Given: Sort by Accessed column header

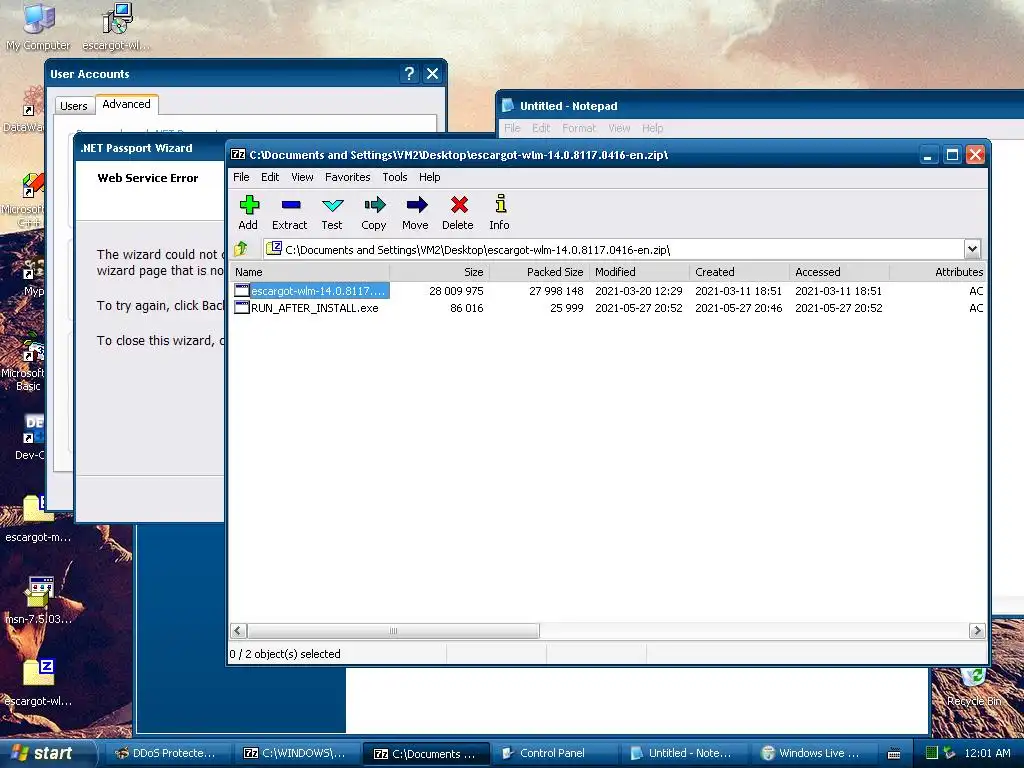Looking at the screenshot, I should click(839, 272).
